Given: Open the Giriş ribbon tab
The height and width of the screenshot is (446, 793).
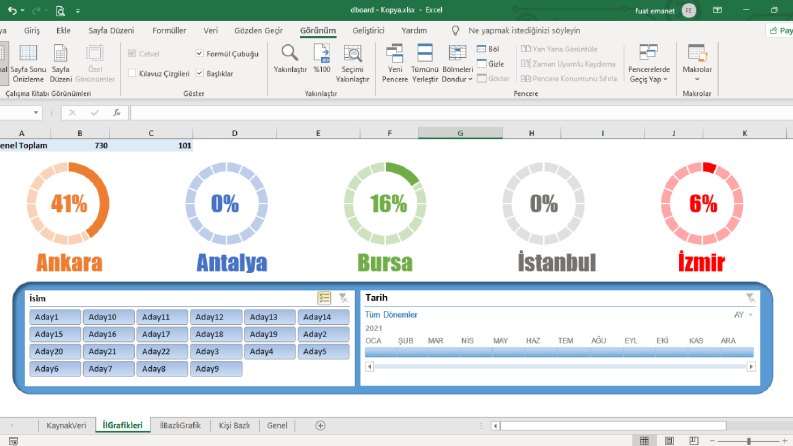Looking at the screenshot, I should 31,30.
